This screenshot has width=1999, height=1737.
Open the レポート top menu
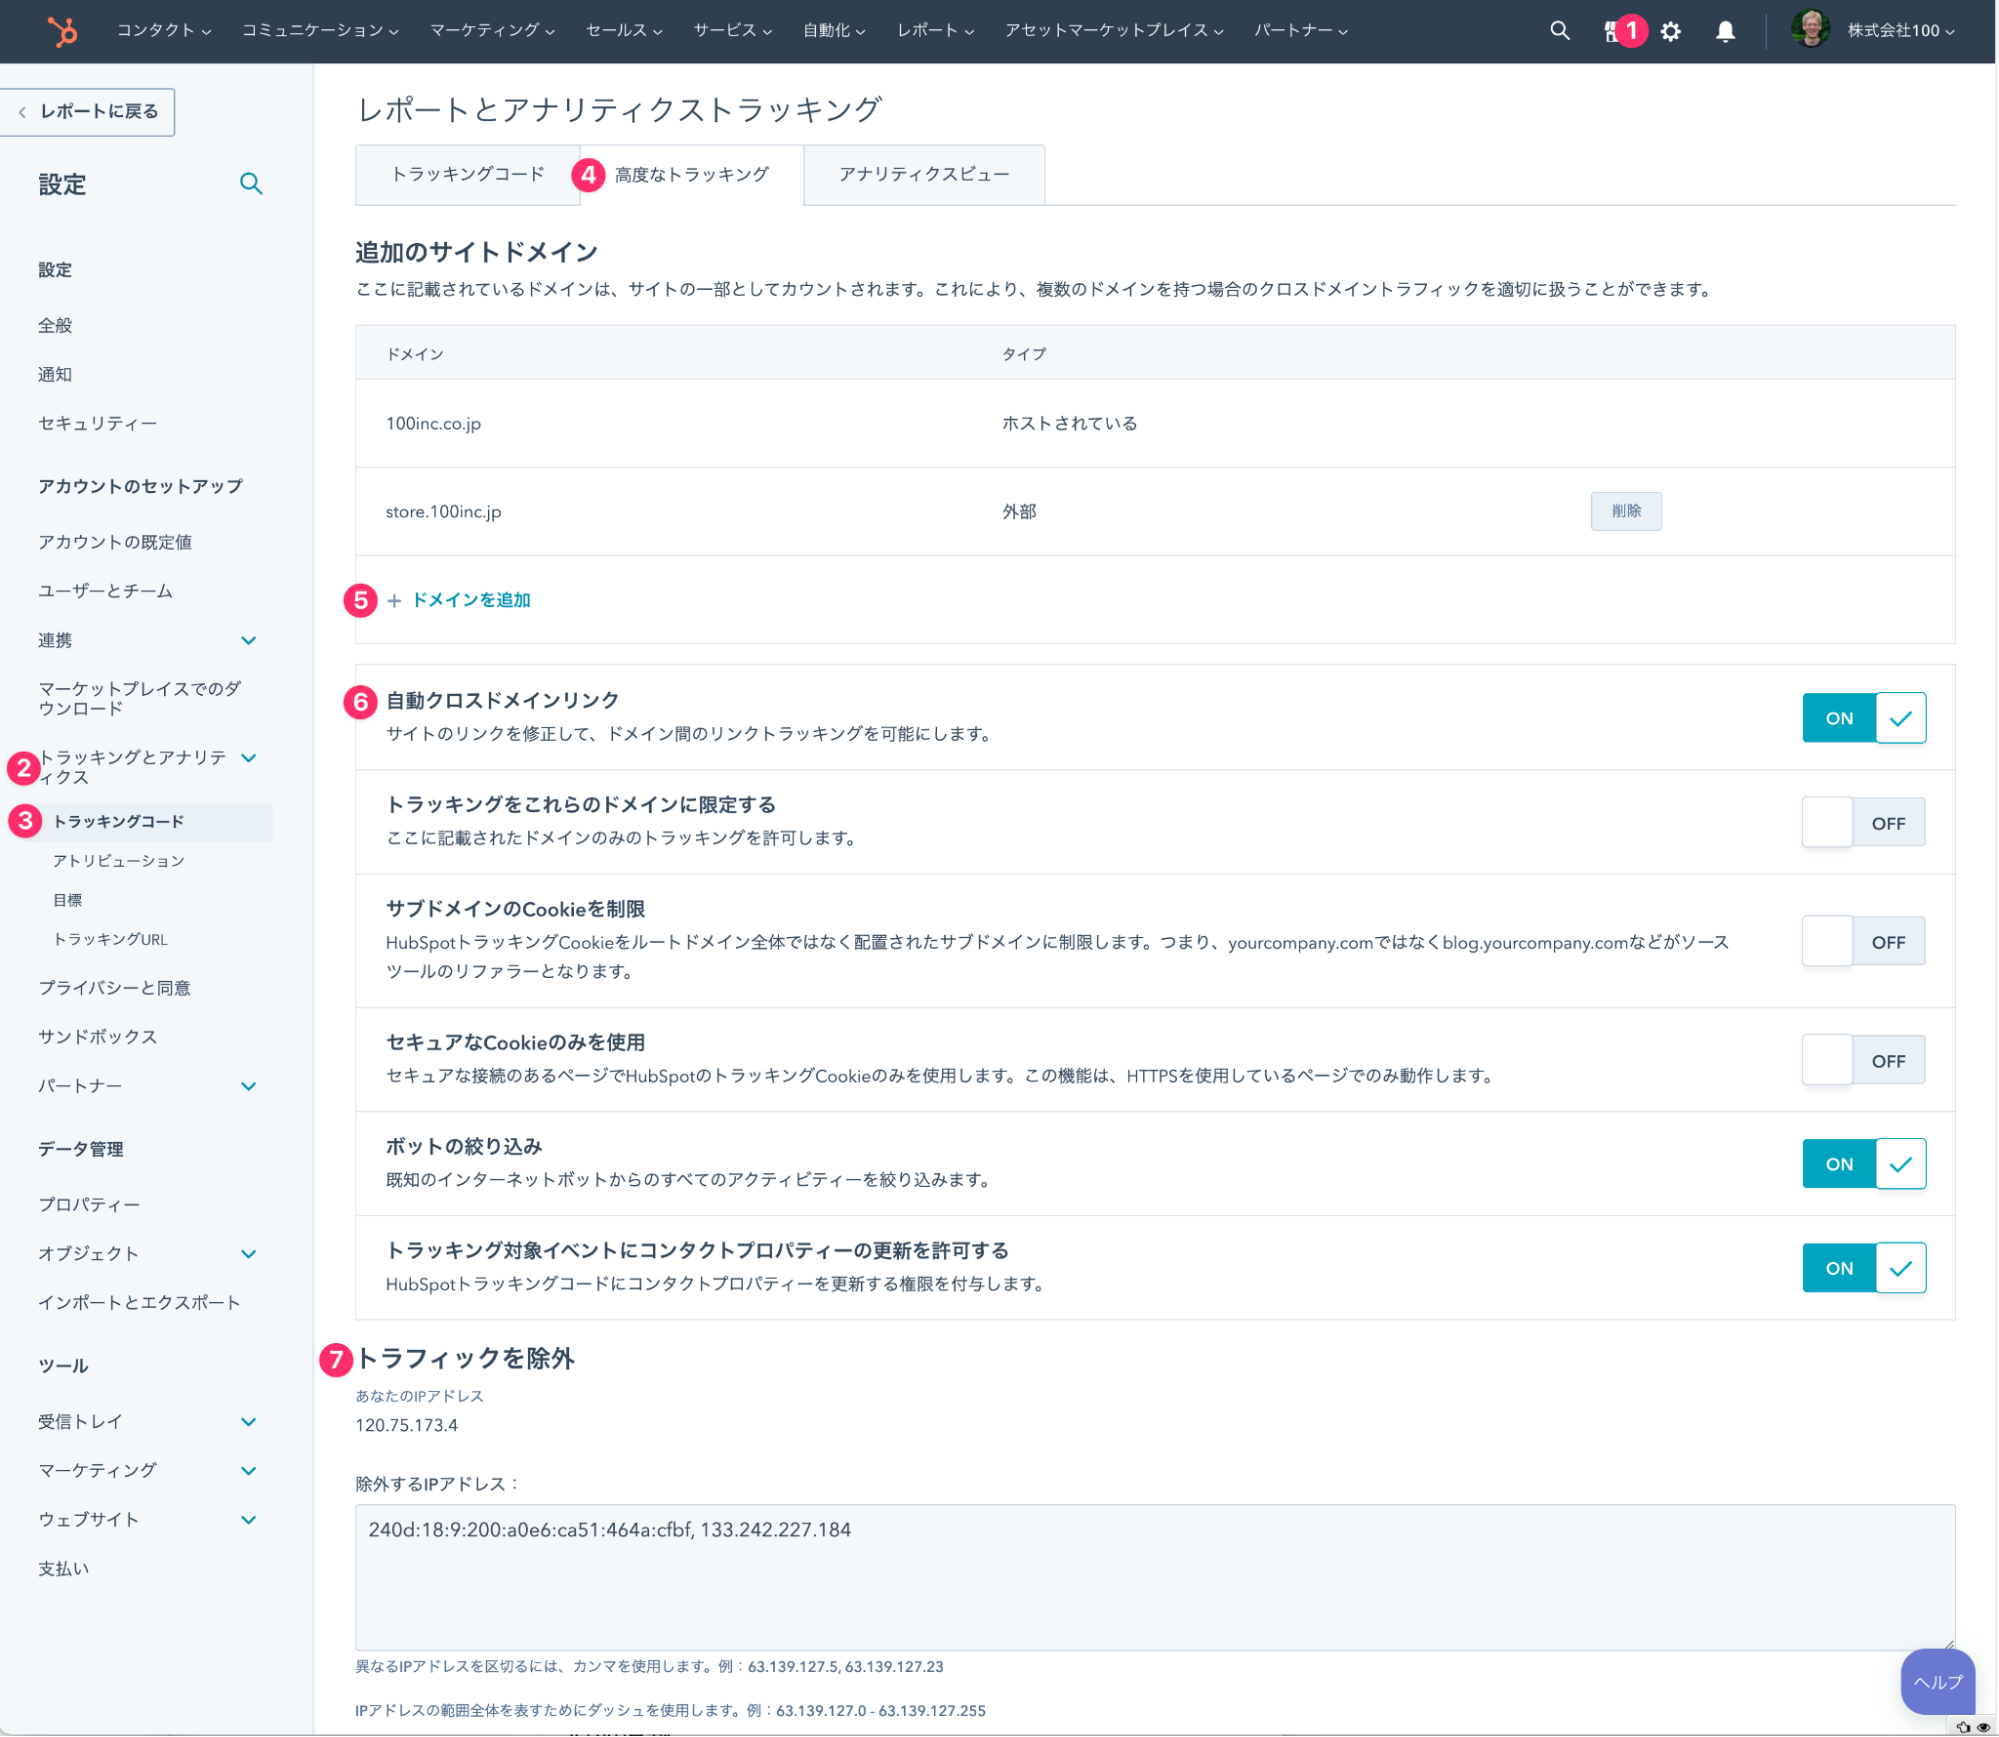(934, 31)
